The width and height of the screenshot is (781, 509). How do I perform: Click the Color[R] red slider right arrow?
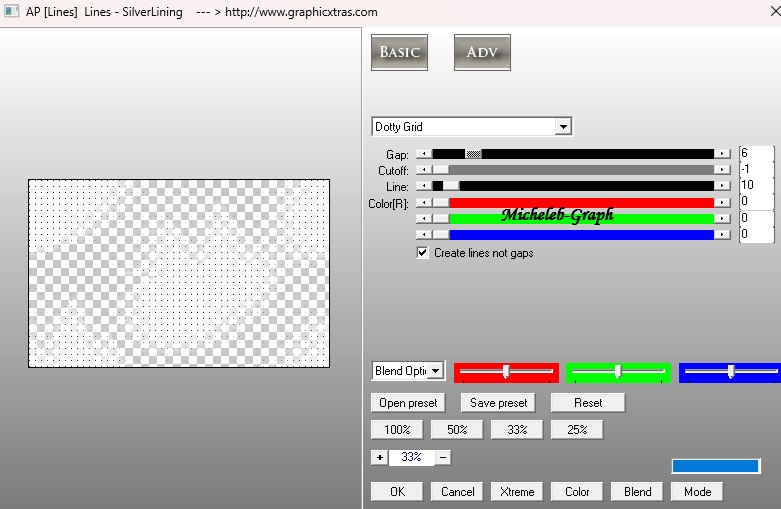point(722,202)
